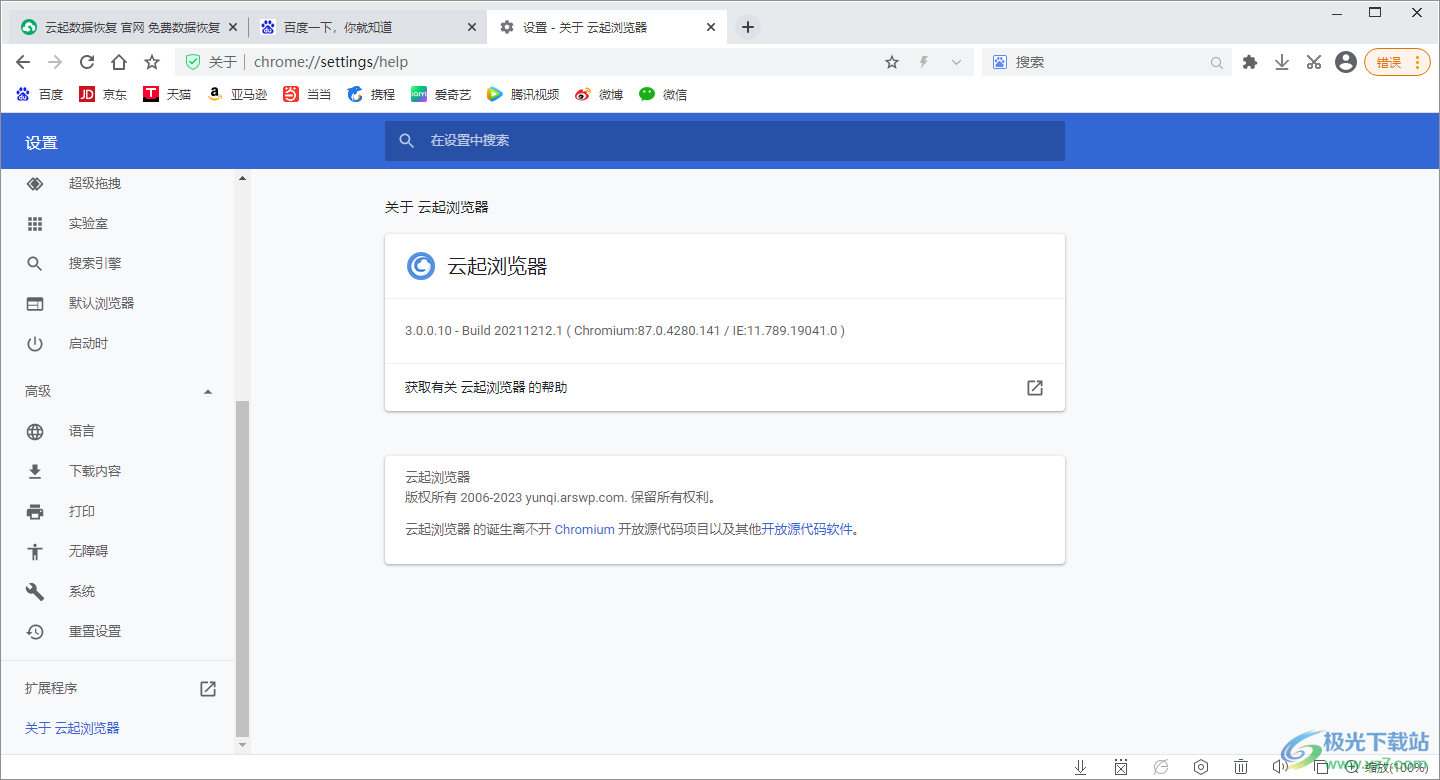Open the 爱奇艺 bookmark
The height and width of the screenshot is (780, 1440).
pos(441,94)
